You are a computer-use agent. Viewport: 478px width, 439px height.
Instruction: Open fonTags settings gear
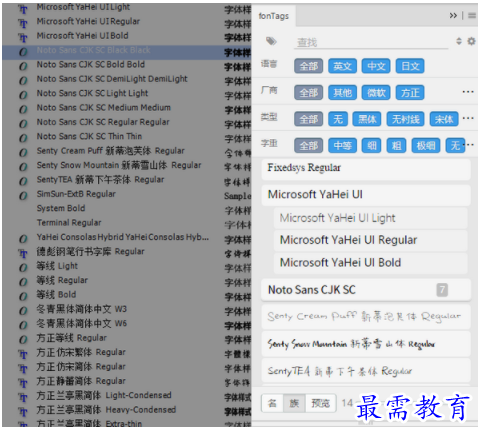(471, 41)
